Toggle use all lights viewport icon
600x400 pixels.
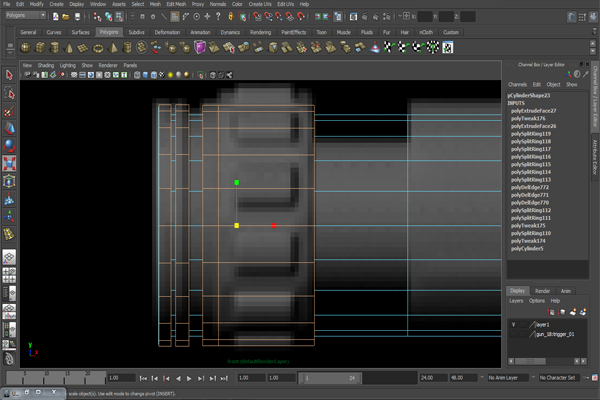pyautogui.click(x=170, y=75)
